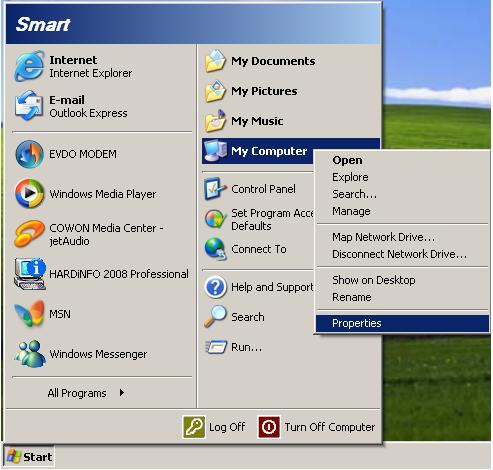The width and height of the screenshot is (493, 470).
Task: Click the Run... label
Action: click(x=246, y=347)
